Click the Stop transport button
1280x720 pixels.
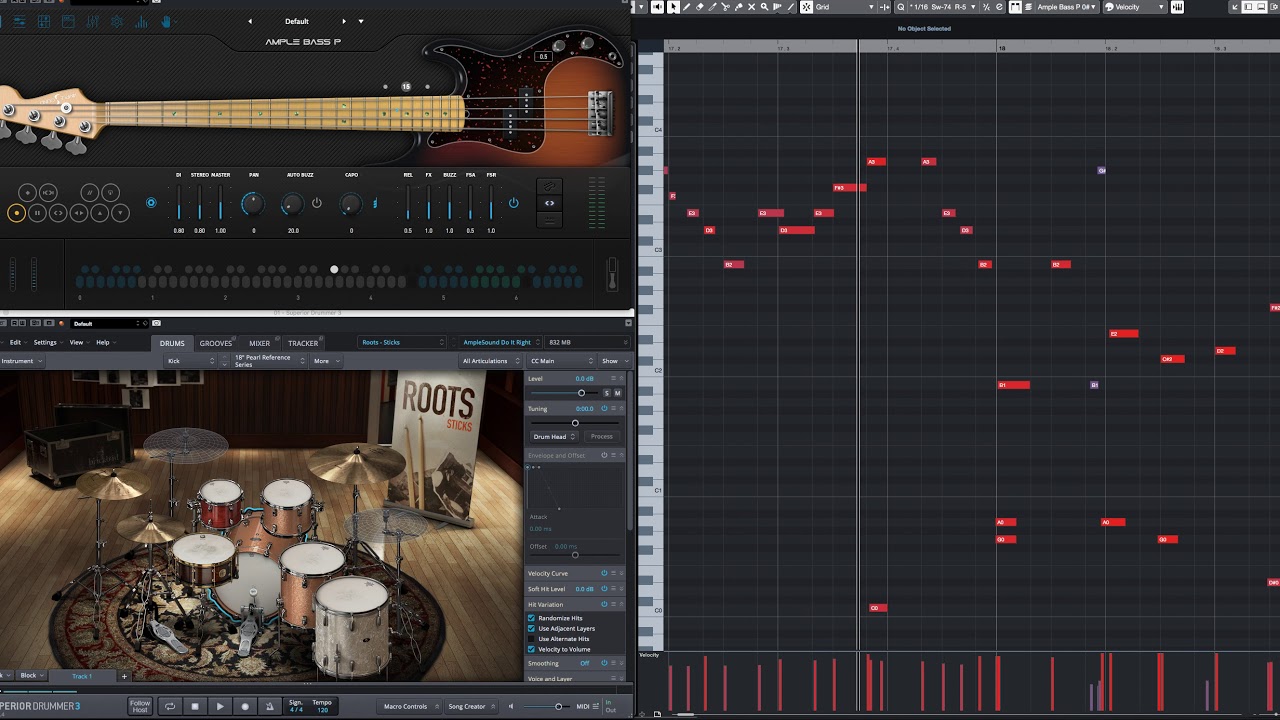point(195,706)
